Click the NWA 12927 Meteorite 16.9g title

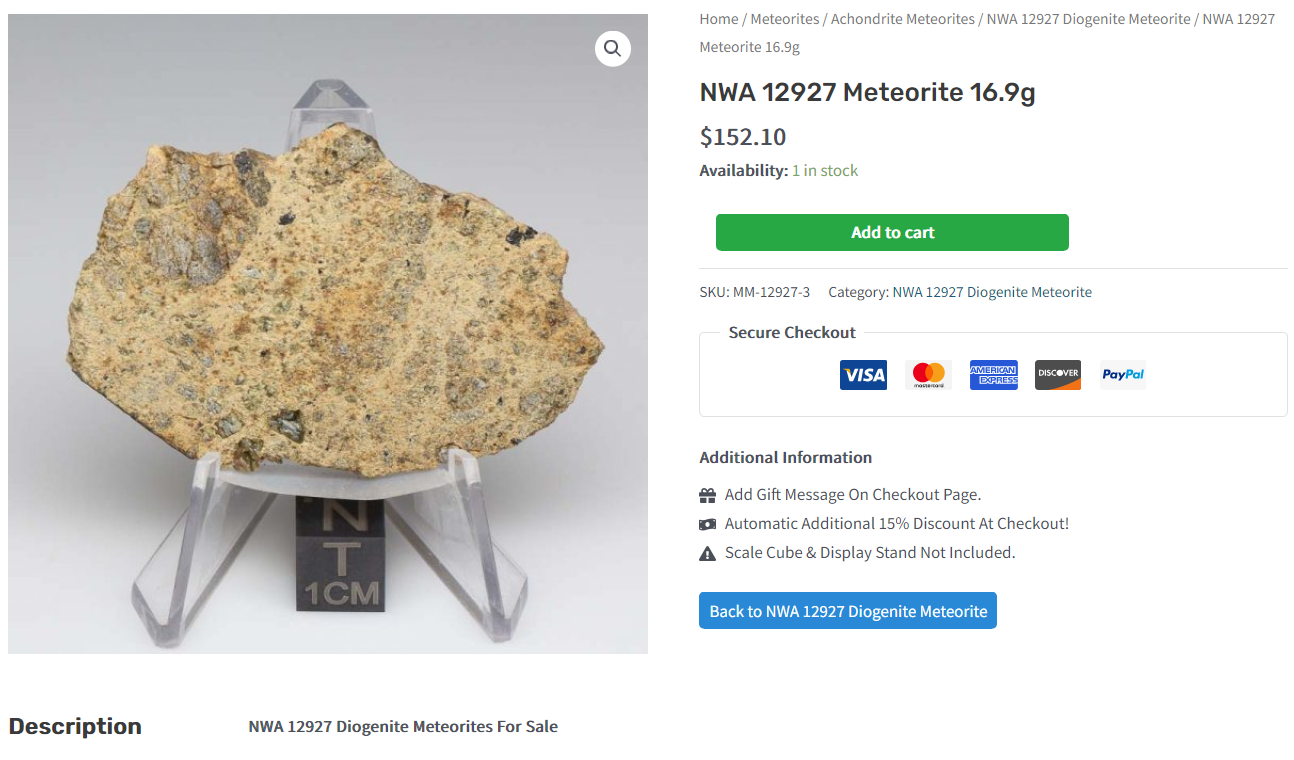[867, 92]
